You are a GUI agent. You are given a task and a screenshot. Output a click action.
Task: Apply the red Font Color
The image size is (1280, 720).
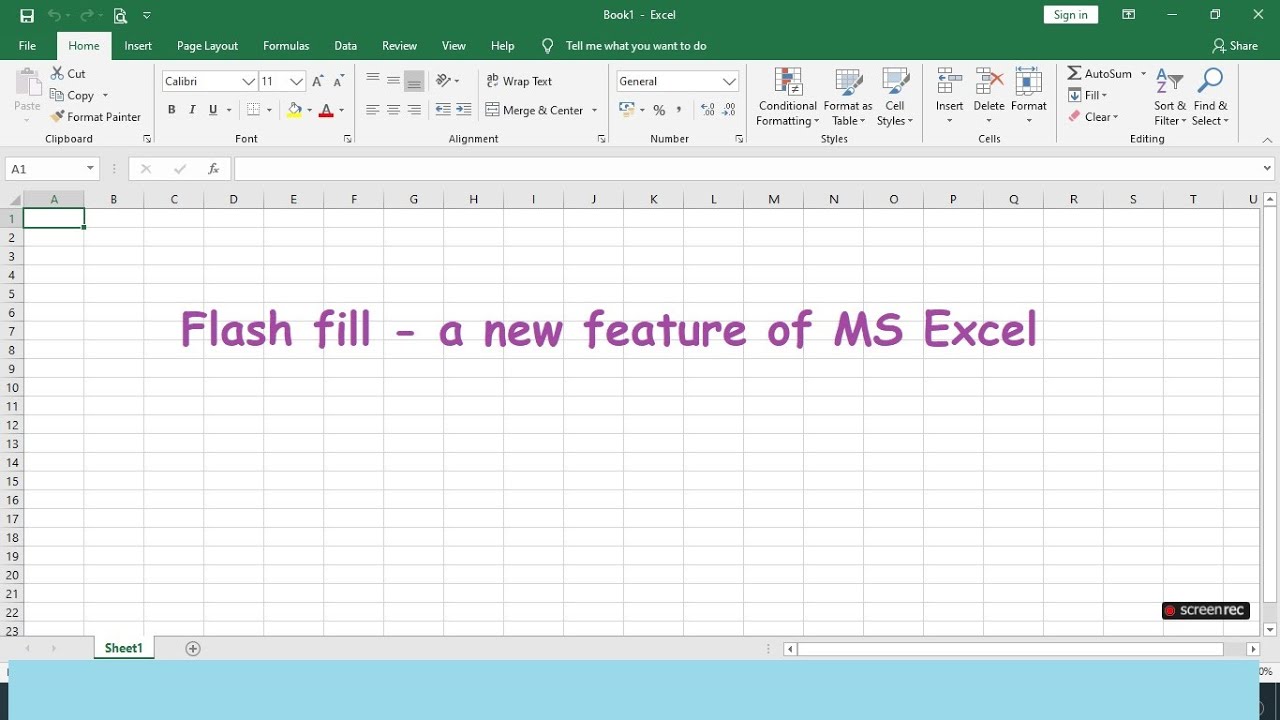(x=326, y=110)
